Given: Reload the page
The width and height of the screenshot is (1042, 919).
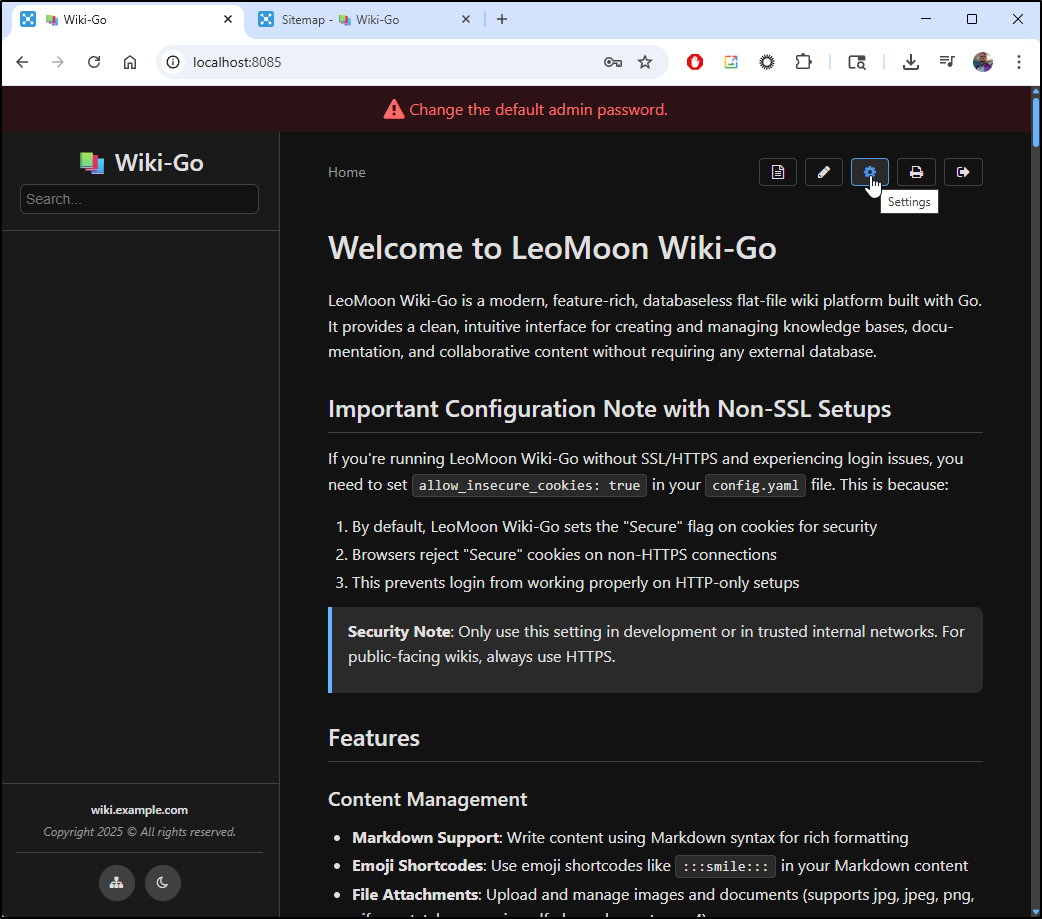Looking at the screenshot, I should pyautogui.click(x=94, y=62).
